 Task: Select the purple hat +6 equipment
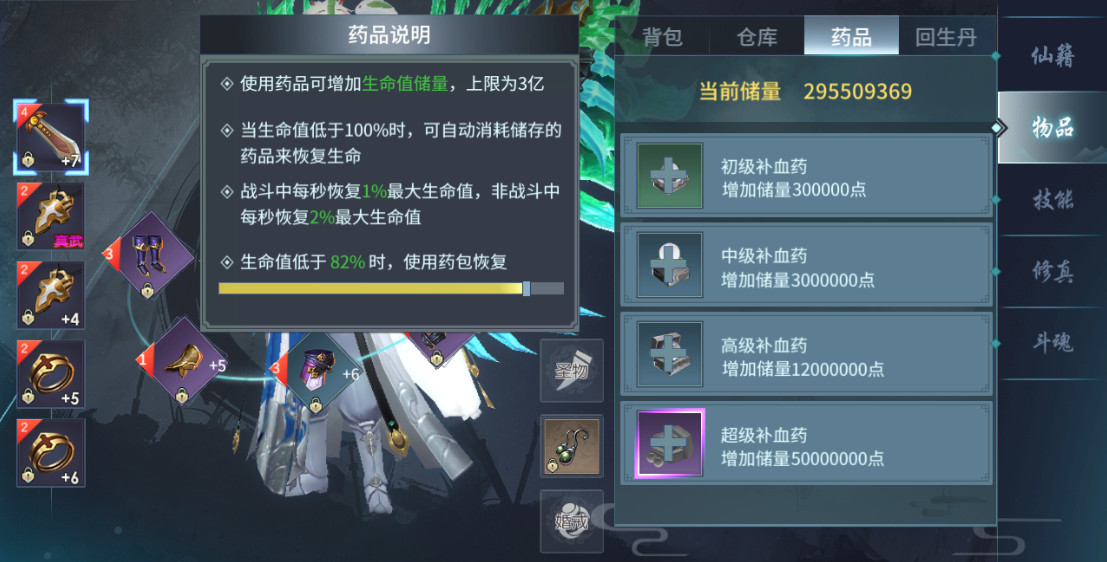click(316, 372)
